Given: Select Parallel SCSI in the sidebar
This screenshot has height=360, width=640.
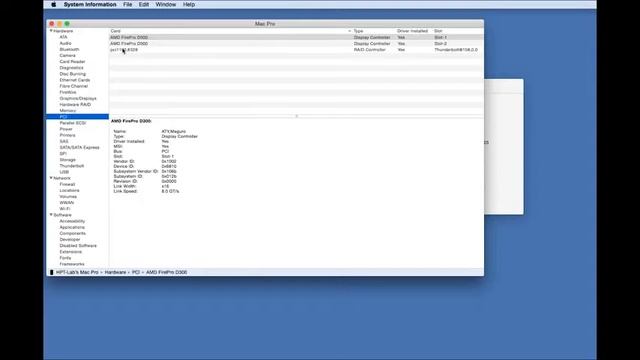Looking at the screenshot, I should coord(73,123).
